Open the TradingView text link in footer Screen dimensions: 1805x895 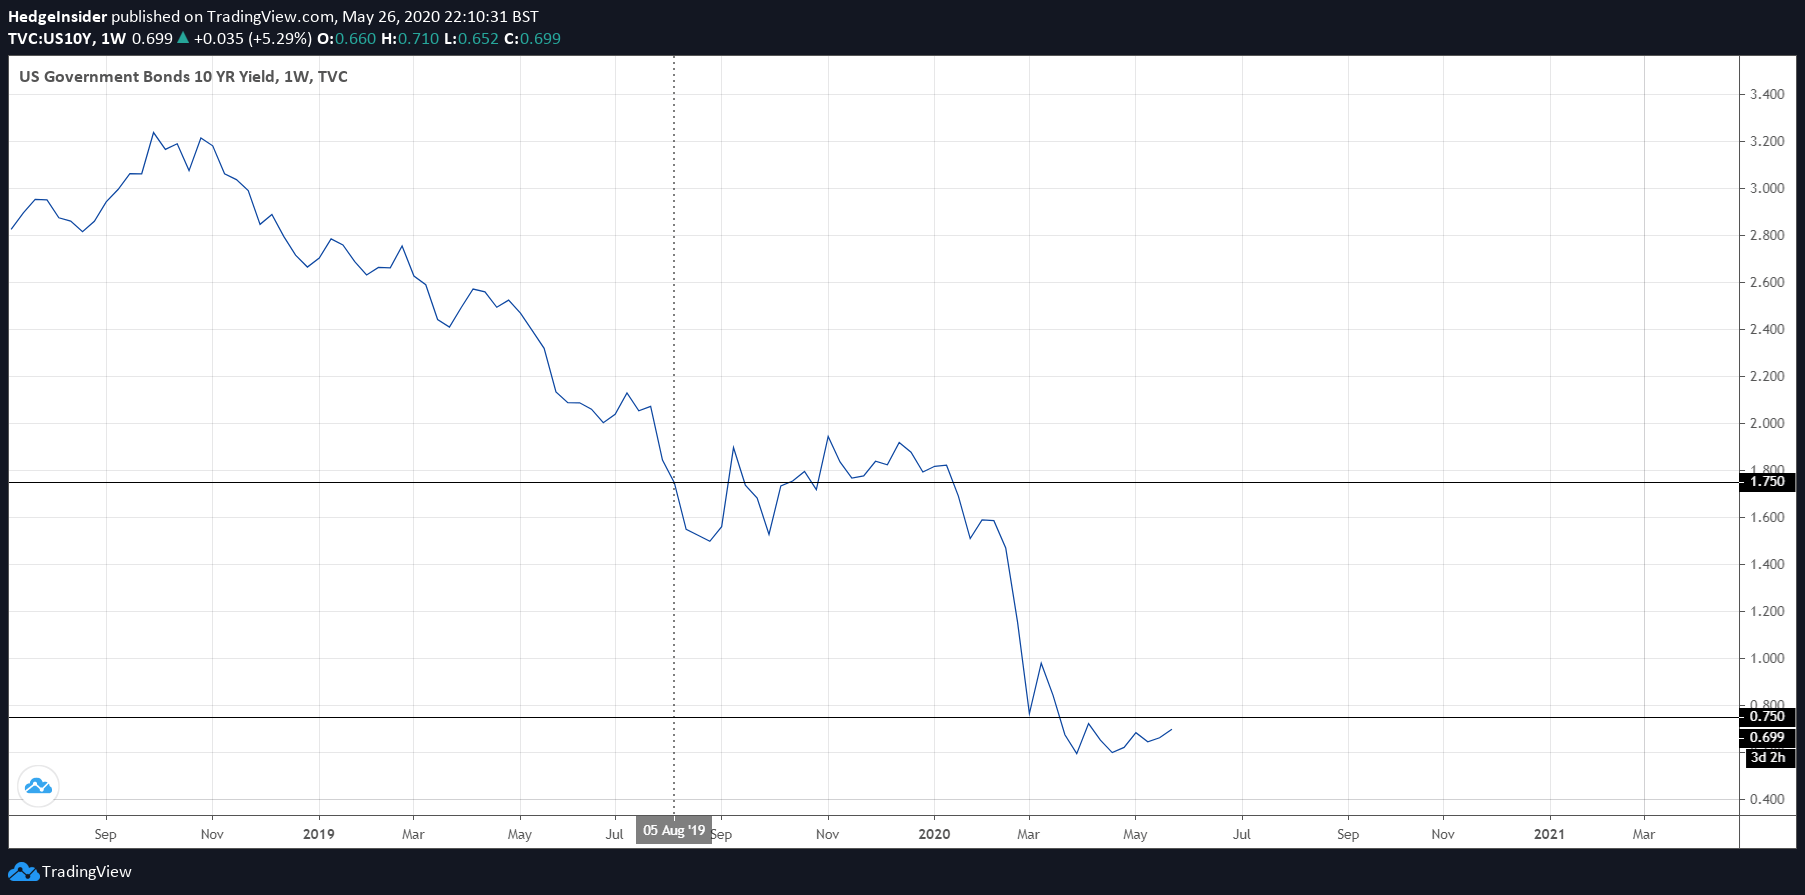[87, 872]
